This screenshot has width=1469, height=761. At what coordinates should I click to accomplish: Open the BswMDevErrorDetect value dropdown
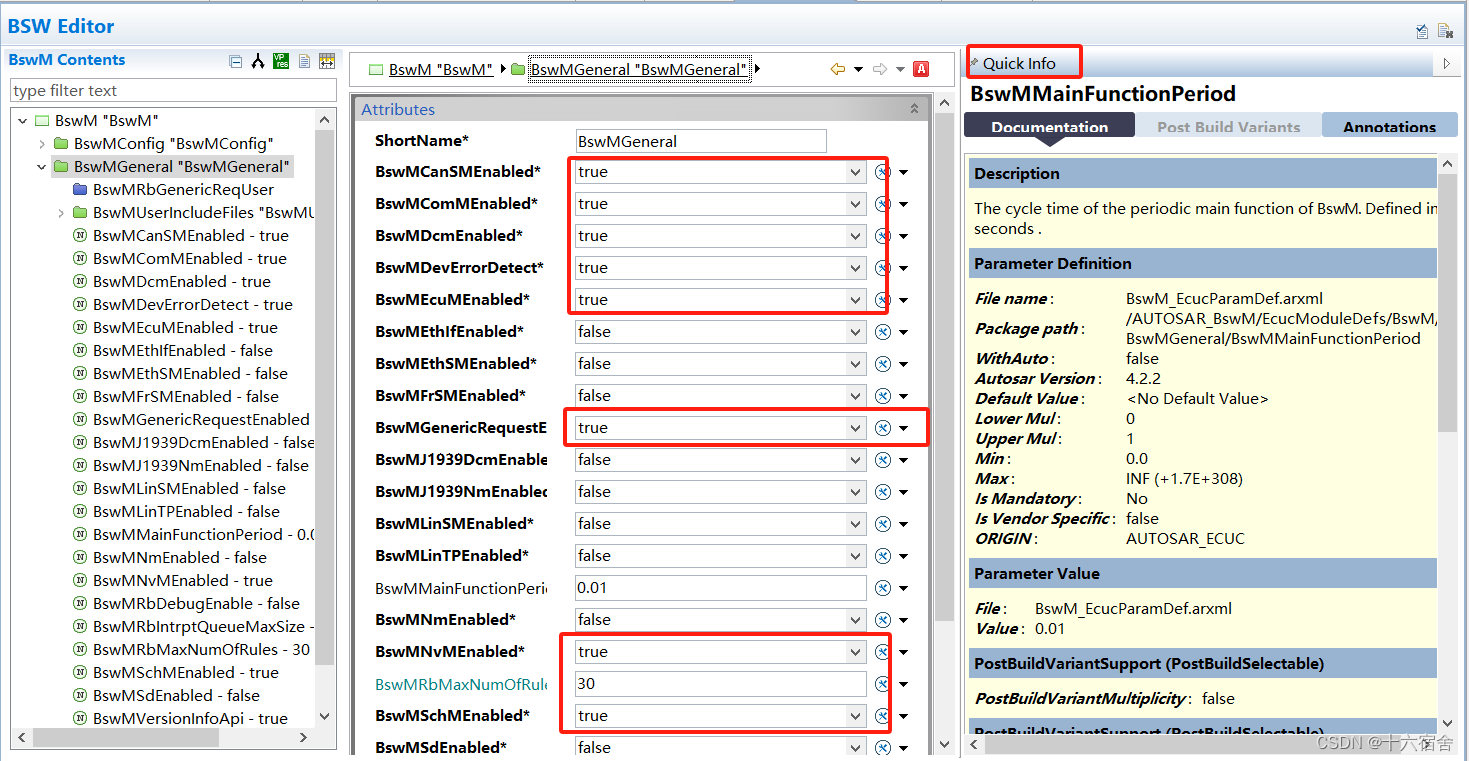855,268
